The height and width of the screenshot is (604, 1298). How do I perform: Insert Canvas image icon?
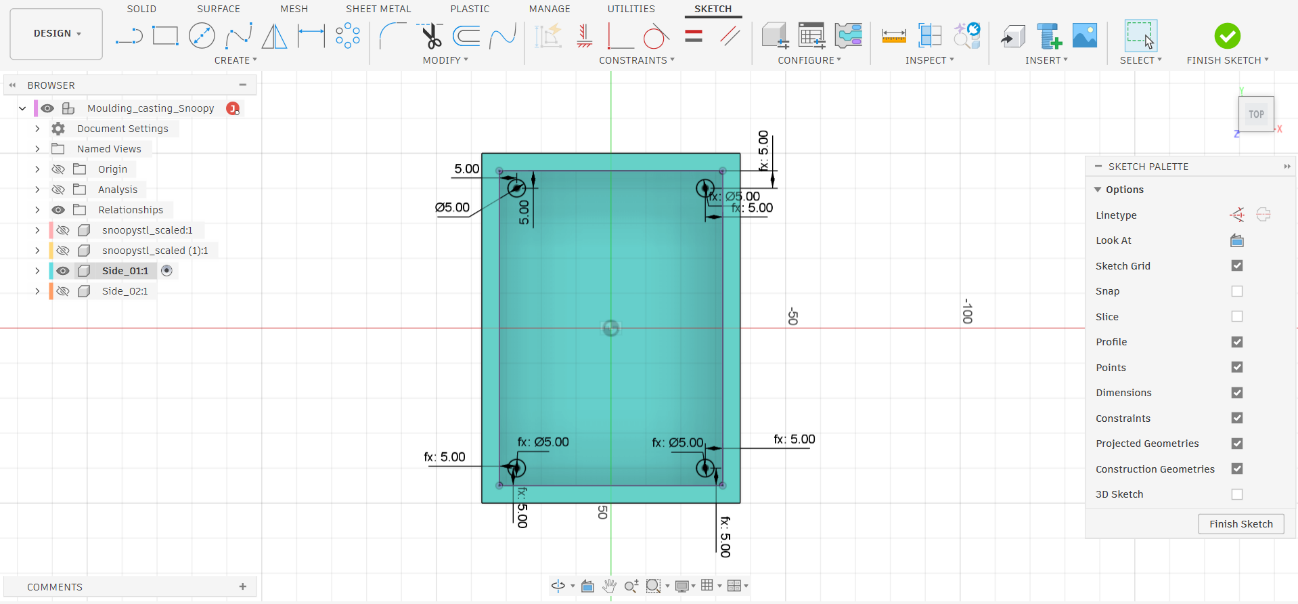pos(1084,36)
